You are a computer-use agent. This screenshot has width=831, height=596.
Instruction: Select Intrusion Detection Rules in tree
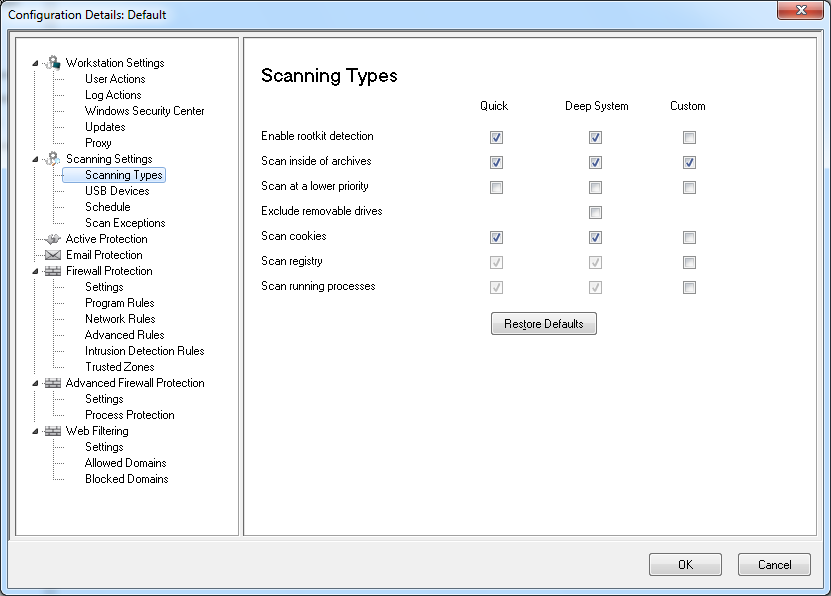pos(144,351)
